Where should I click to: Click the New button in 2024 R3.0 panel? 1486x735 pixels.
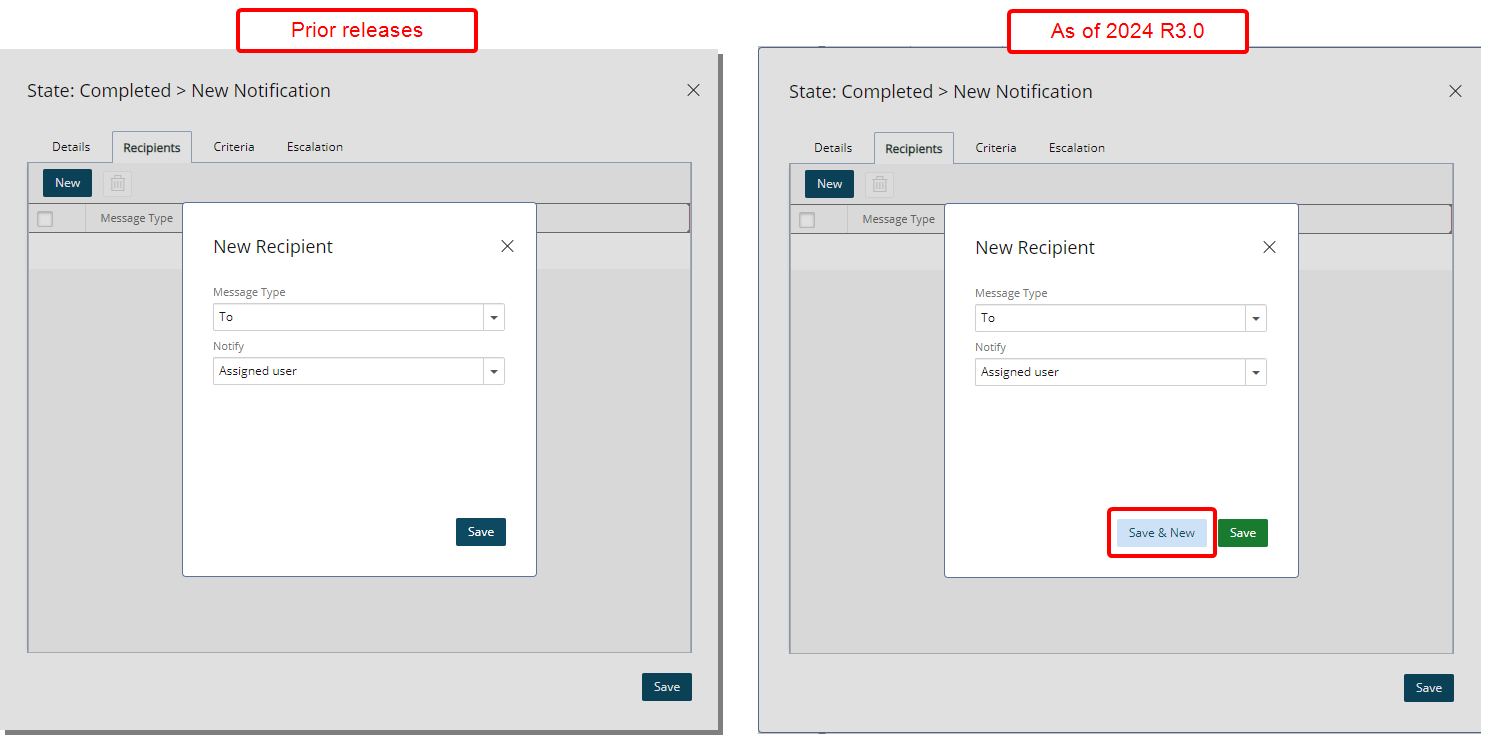pos(829,184)
